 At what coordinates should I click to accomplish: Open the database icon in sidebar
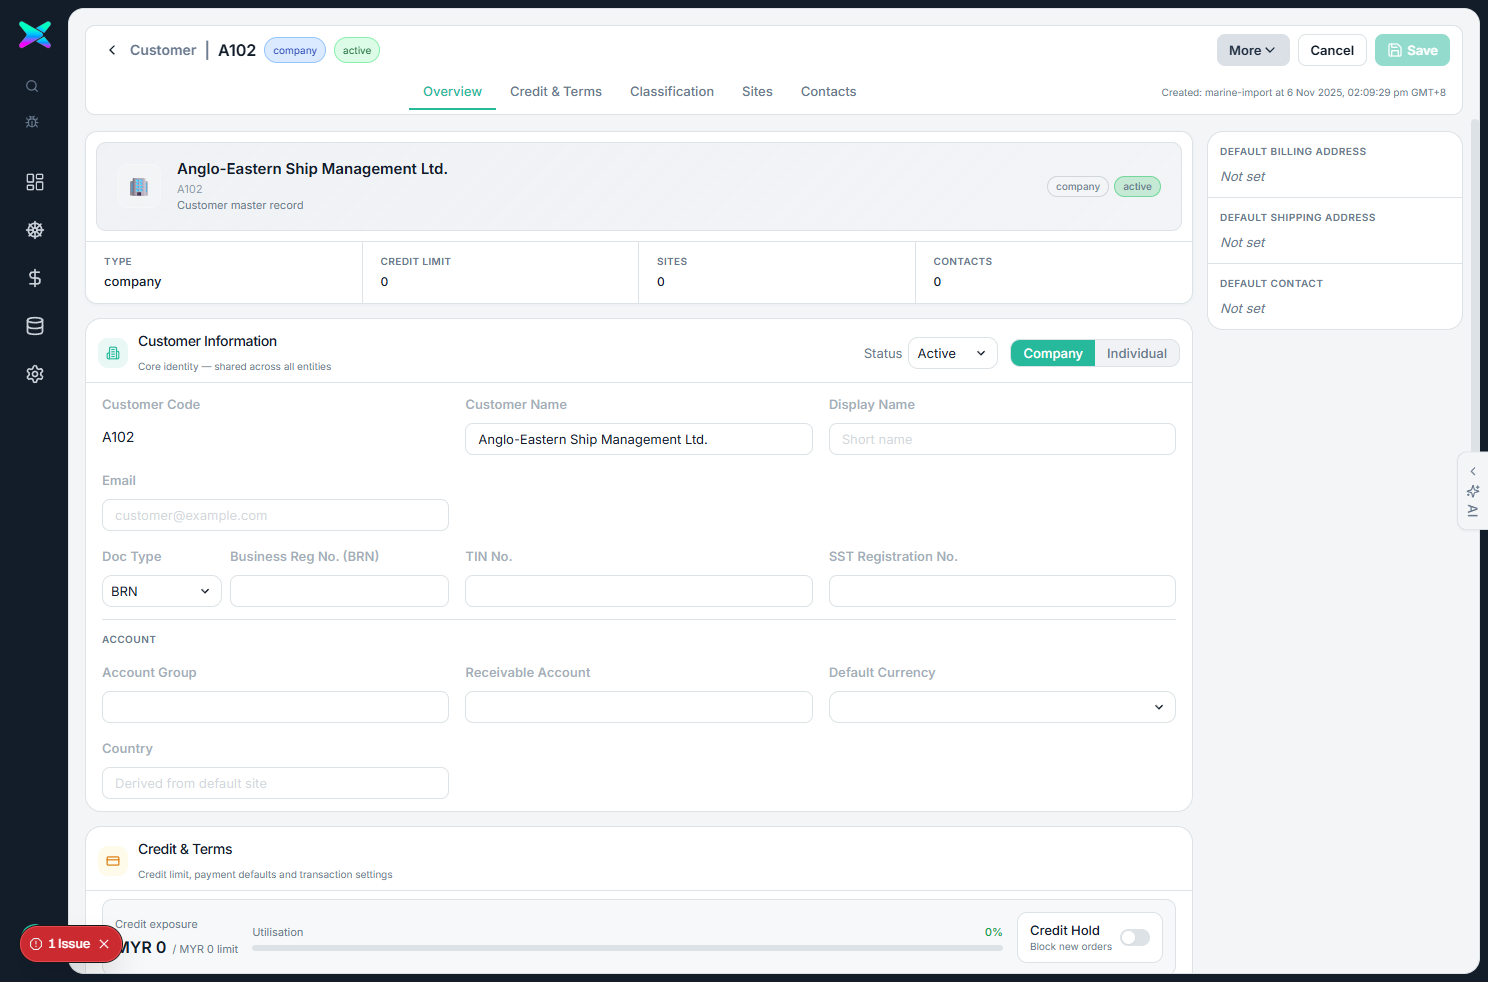pyautogui.click(x=35, y=326)
